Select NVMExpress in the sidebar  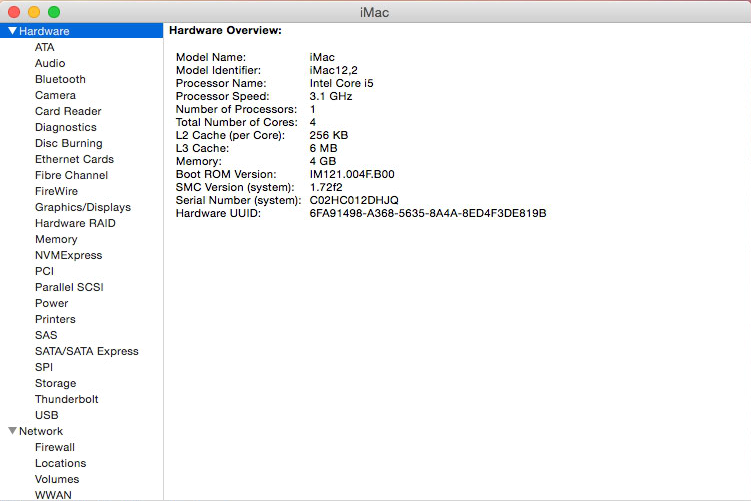[68, 255]
